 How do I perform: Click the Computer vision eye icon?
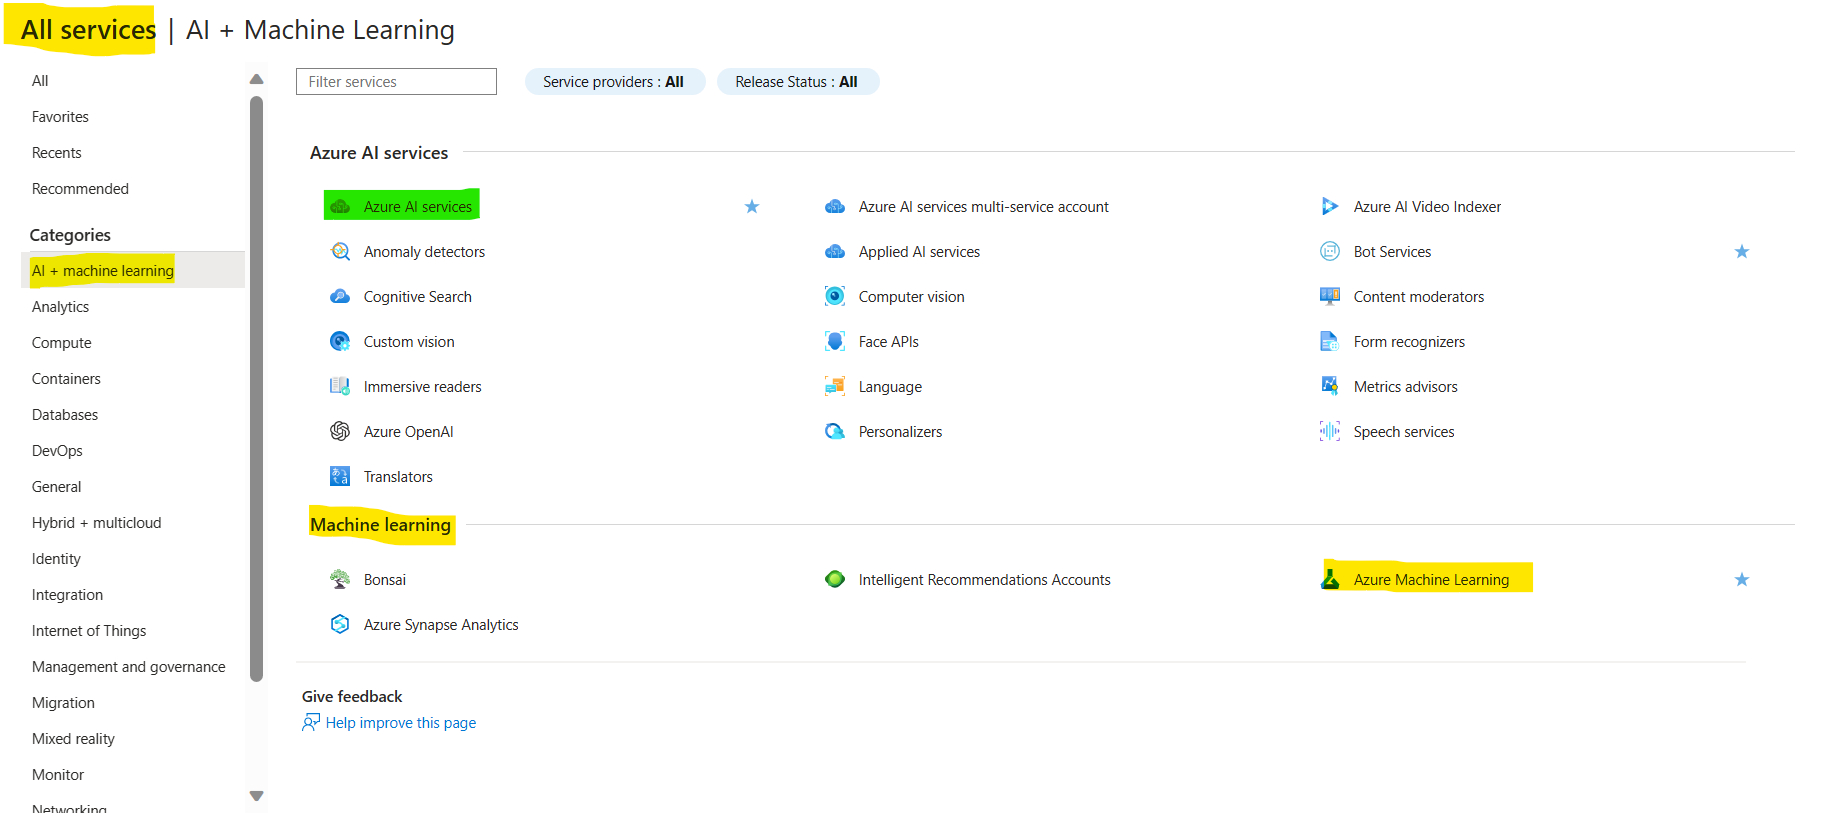(x=835, y=297)
